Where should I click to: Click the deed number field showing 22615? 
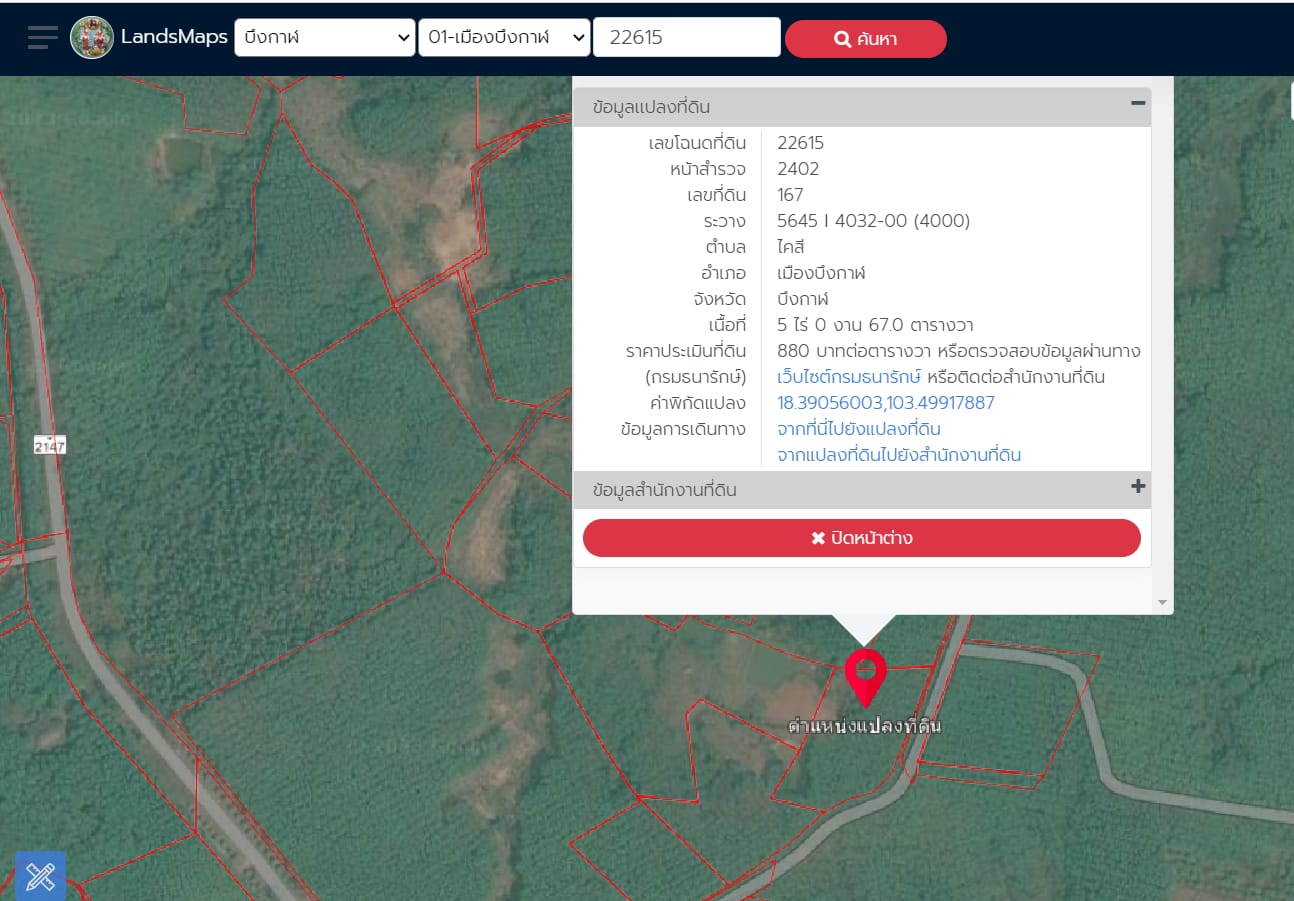[687, 38]
